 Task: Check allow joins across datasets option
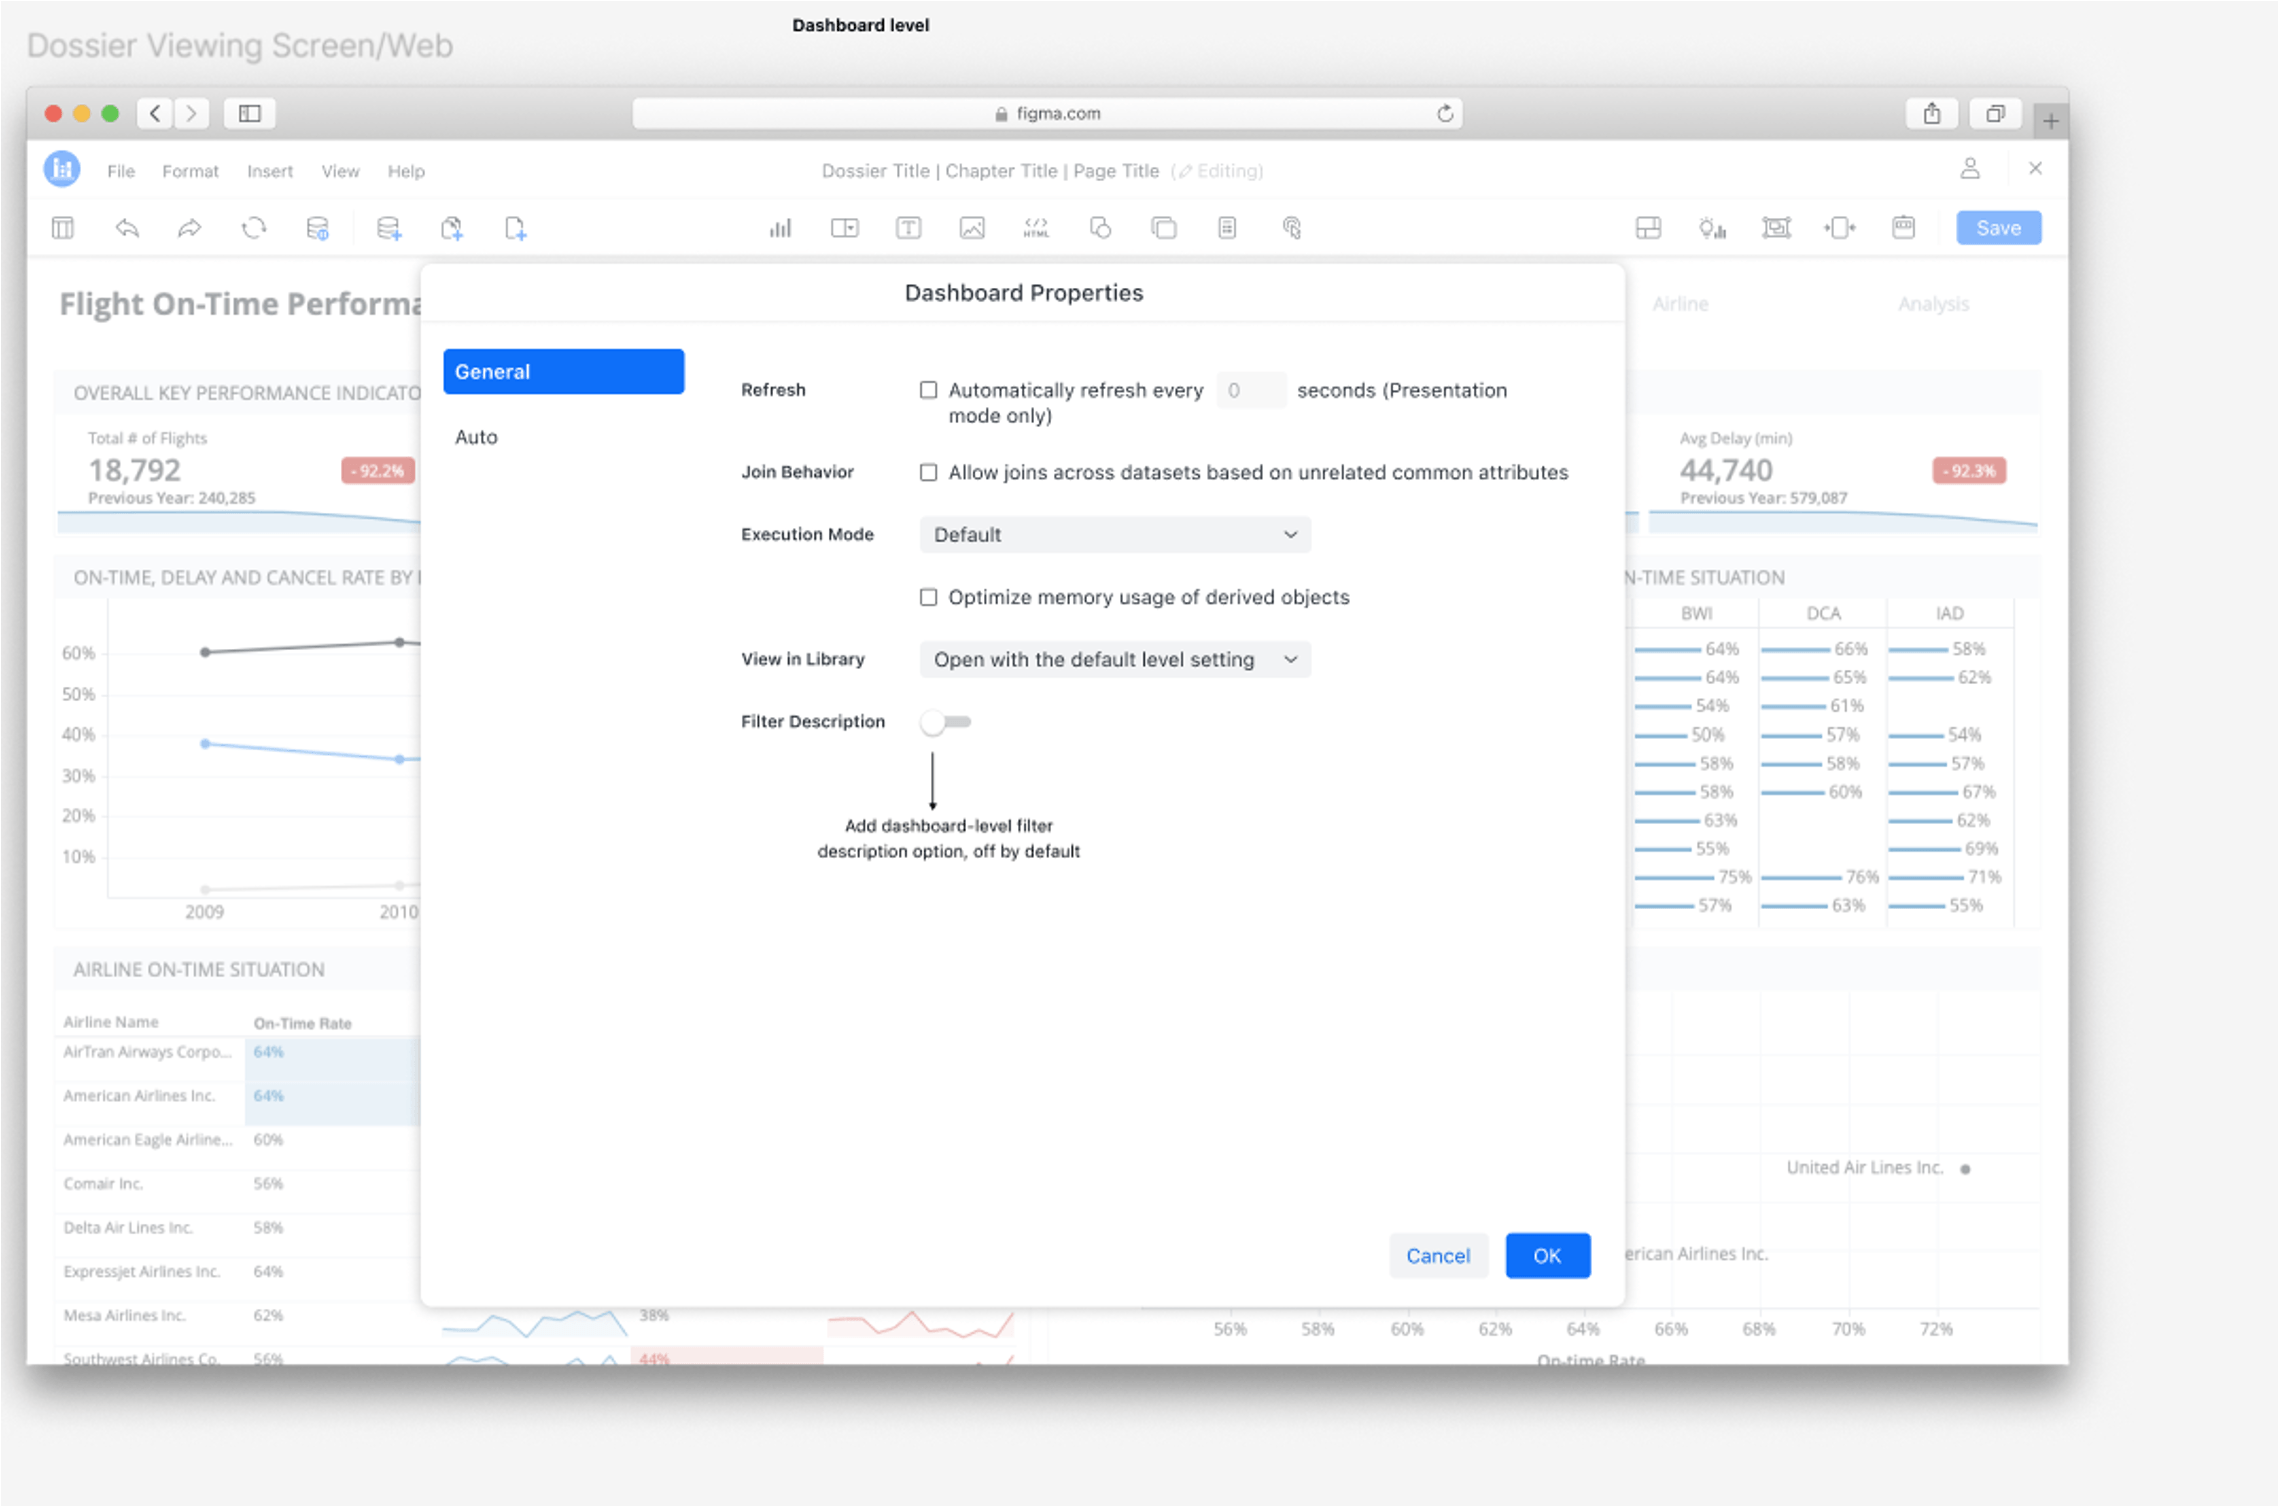point(928,472)
